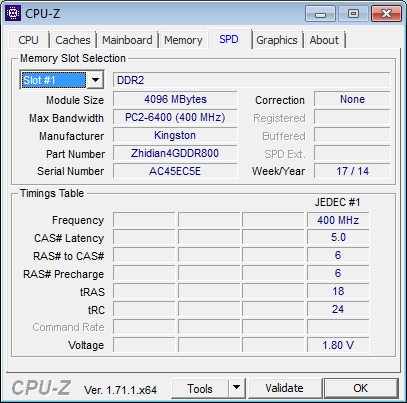The height and width of the screenshot is (403, 407).
Task: Click the empty Registered field
Action: (352, 117)
